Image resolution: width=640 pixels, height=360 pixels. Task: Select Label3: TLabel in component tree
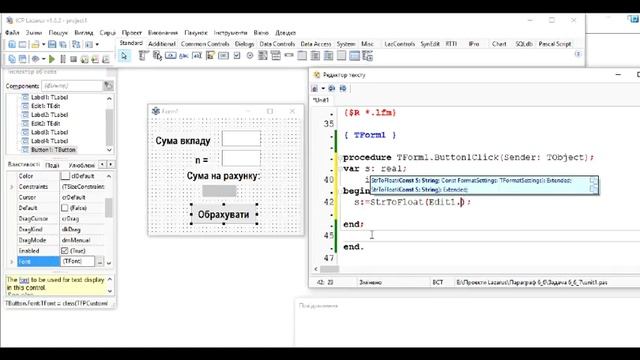(49, 132)
